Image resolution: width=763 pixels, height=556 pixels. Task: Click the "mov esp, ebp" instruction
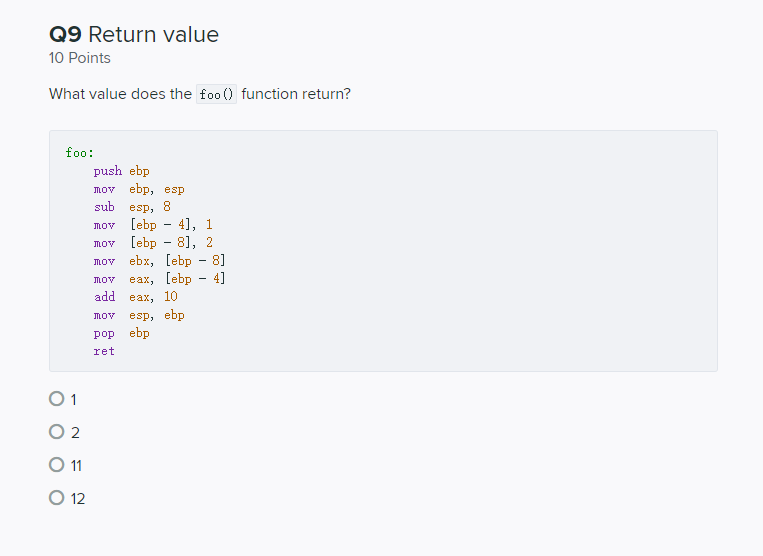[x=139, y=315]
